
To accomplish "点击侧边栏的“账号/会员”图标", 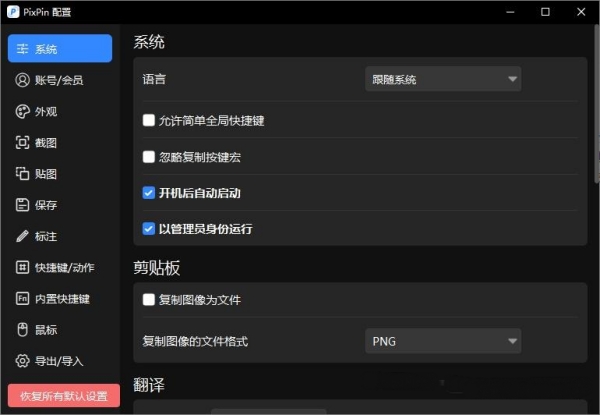I will pos(22,80).
